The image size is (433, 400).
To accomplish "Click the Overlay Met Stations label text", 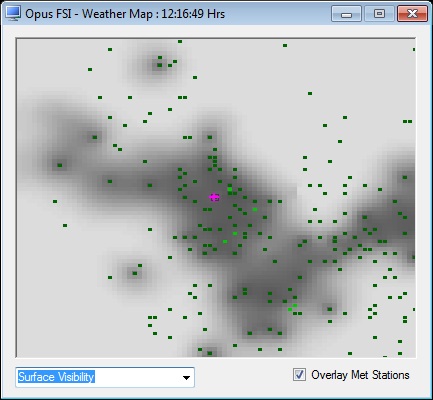I will (x=360, y=375).
